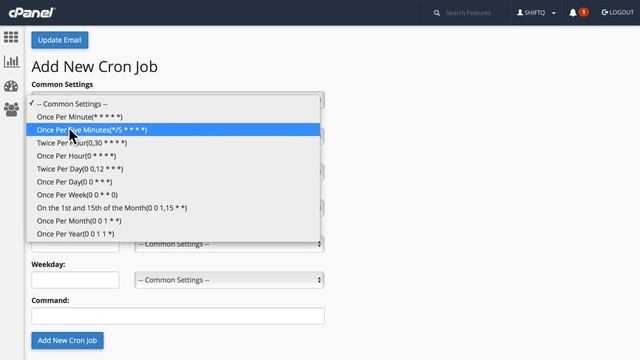Choose Once Per Five Minutes option
Screen dimensions: 640x360
173,130
